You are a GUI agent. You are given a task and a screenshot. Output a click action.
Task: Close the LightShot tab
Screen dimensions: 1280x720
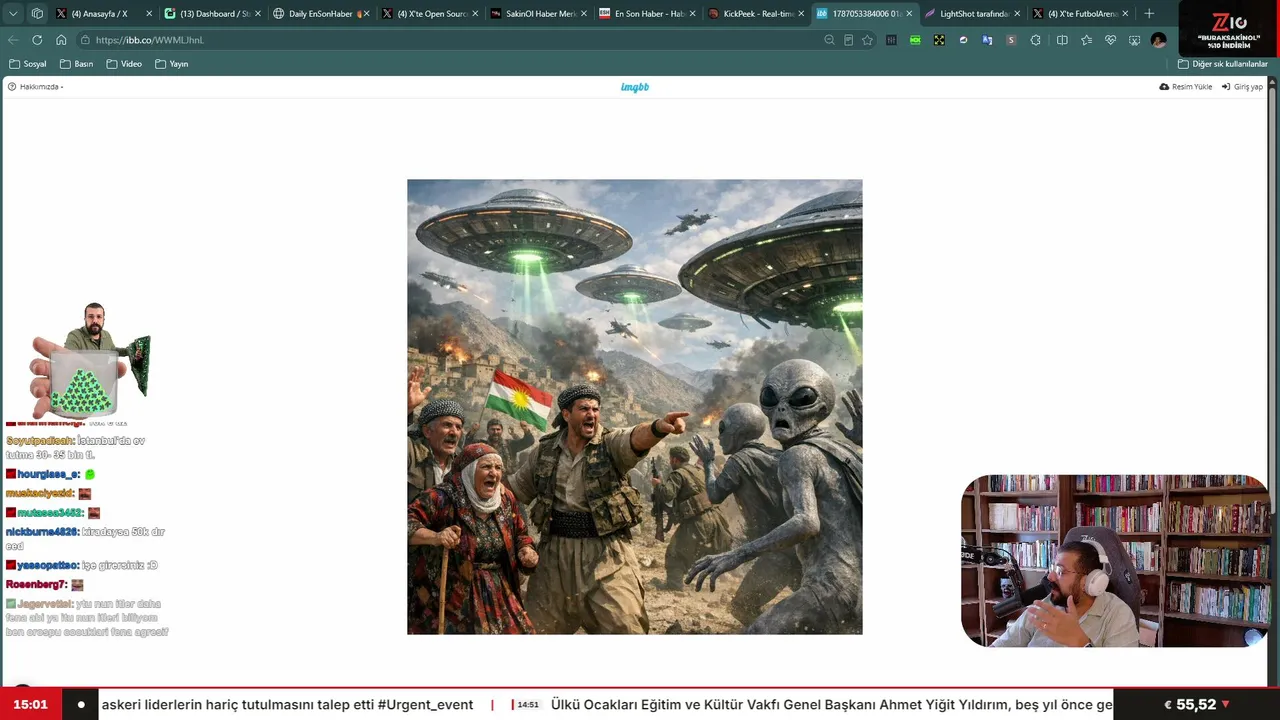[1017, 14]
